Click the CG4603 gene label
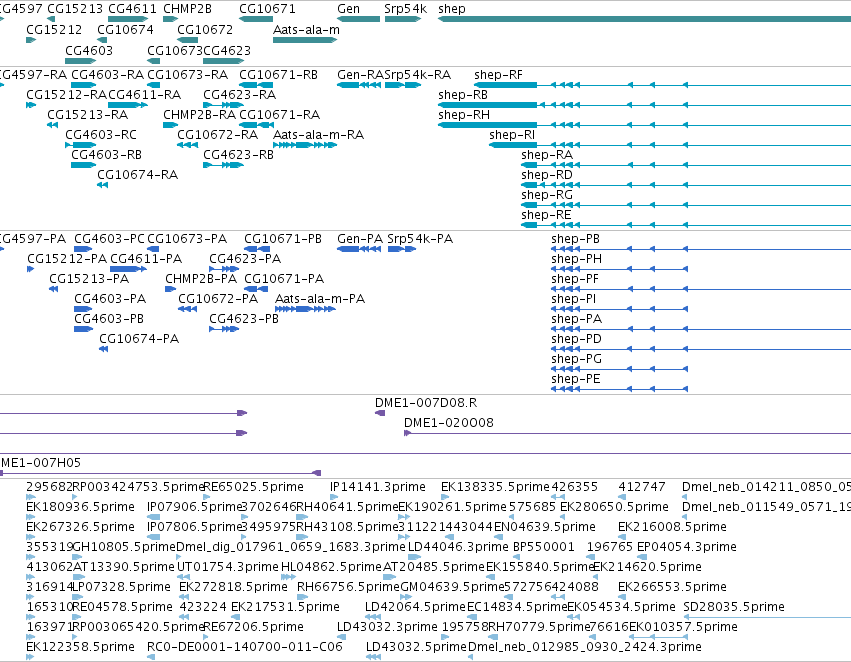 (88, 50)
